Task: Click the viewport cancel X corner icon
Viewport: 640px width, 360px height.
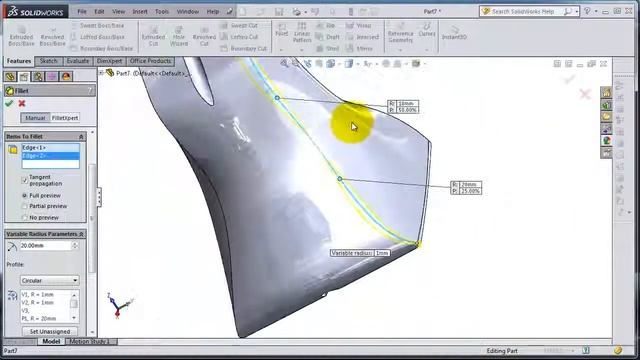Action: click(x=585, y=94)
